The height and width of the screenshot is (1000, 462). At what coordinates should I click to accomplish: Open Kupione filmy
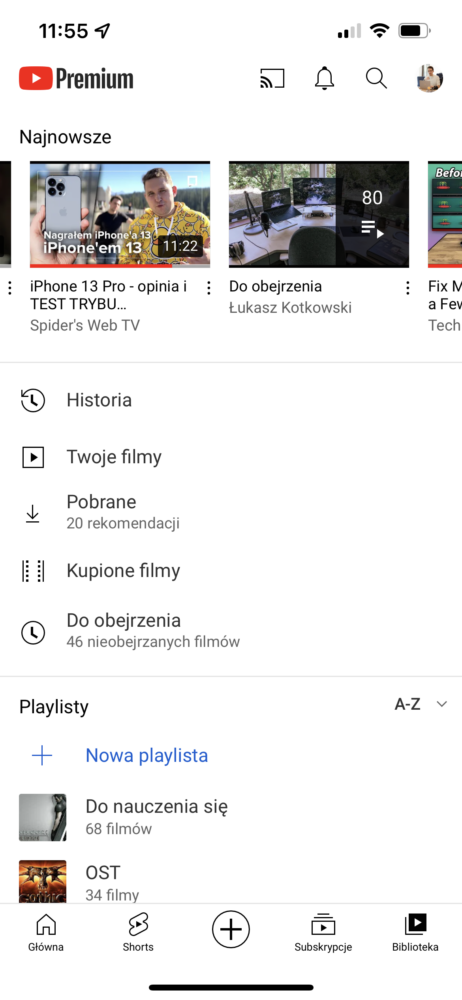coord(231,570)
